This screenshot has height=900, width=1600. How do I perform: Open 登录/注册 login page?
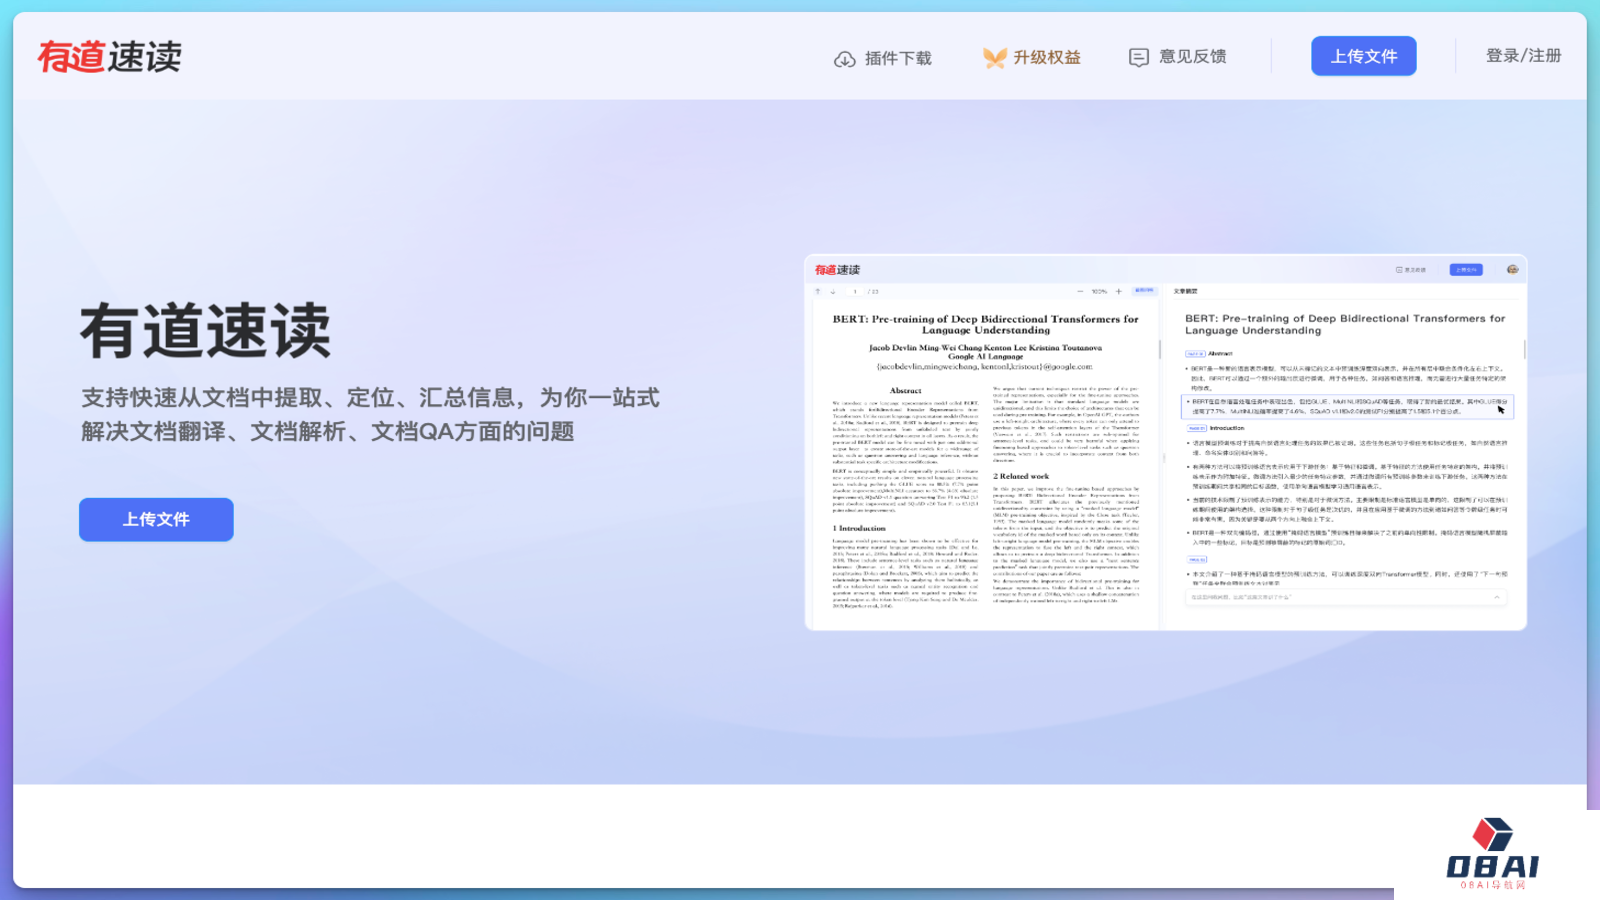pos(1523,55)
